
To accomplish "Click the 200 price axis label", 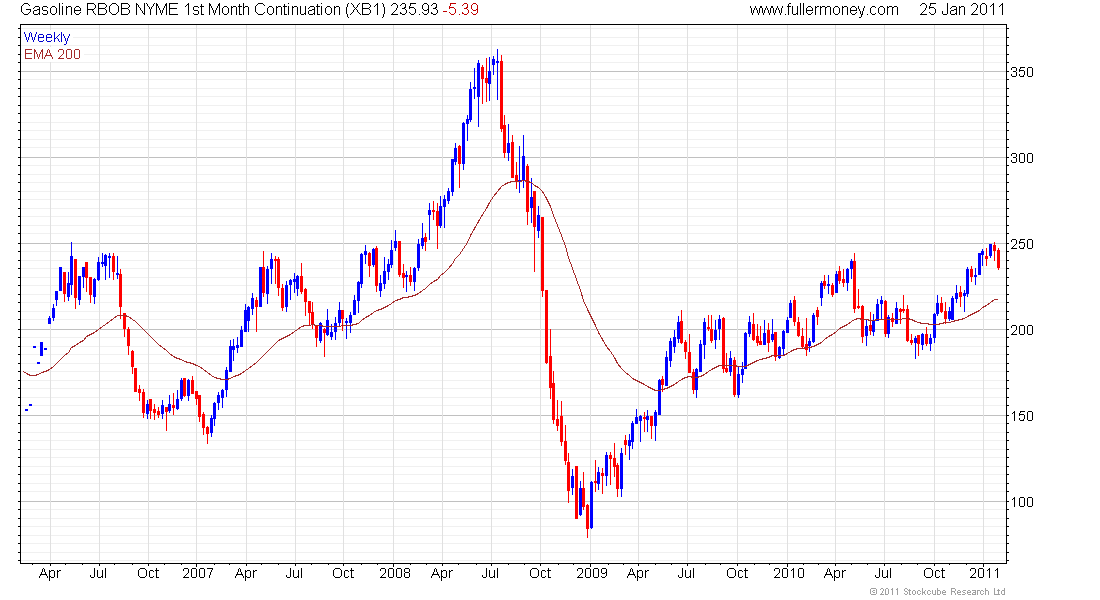I will [1021, 330].
